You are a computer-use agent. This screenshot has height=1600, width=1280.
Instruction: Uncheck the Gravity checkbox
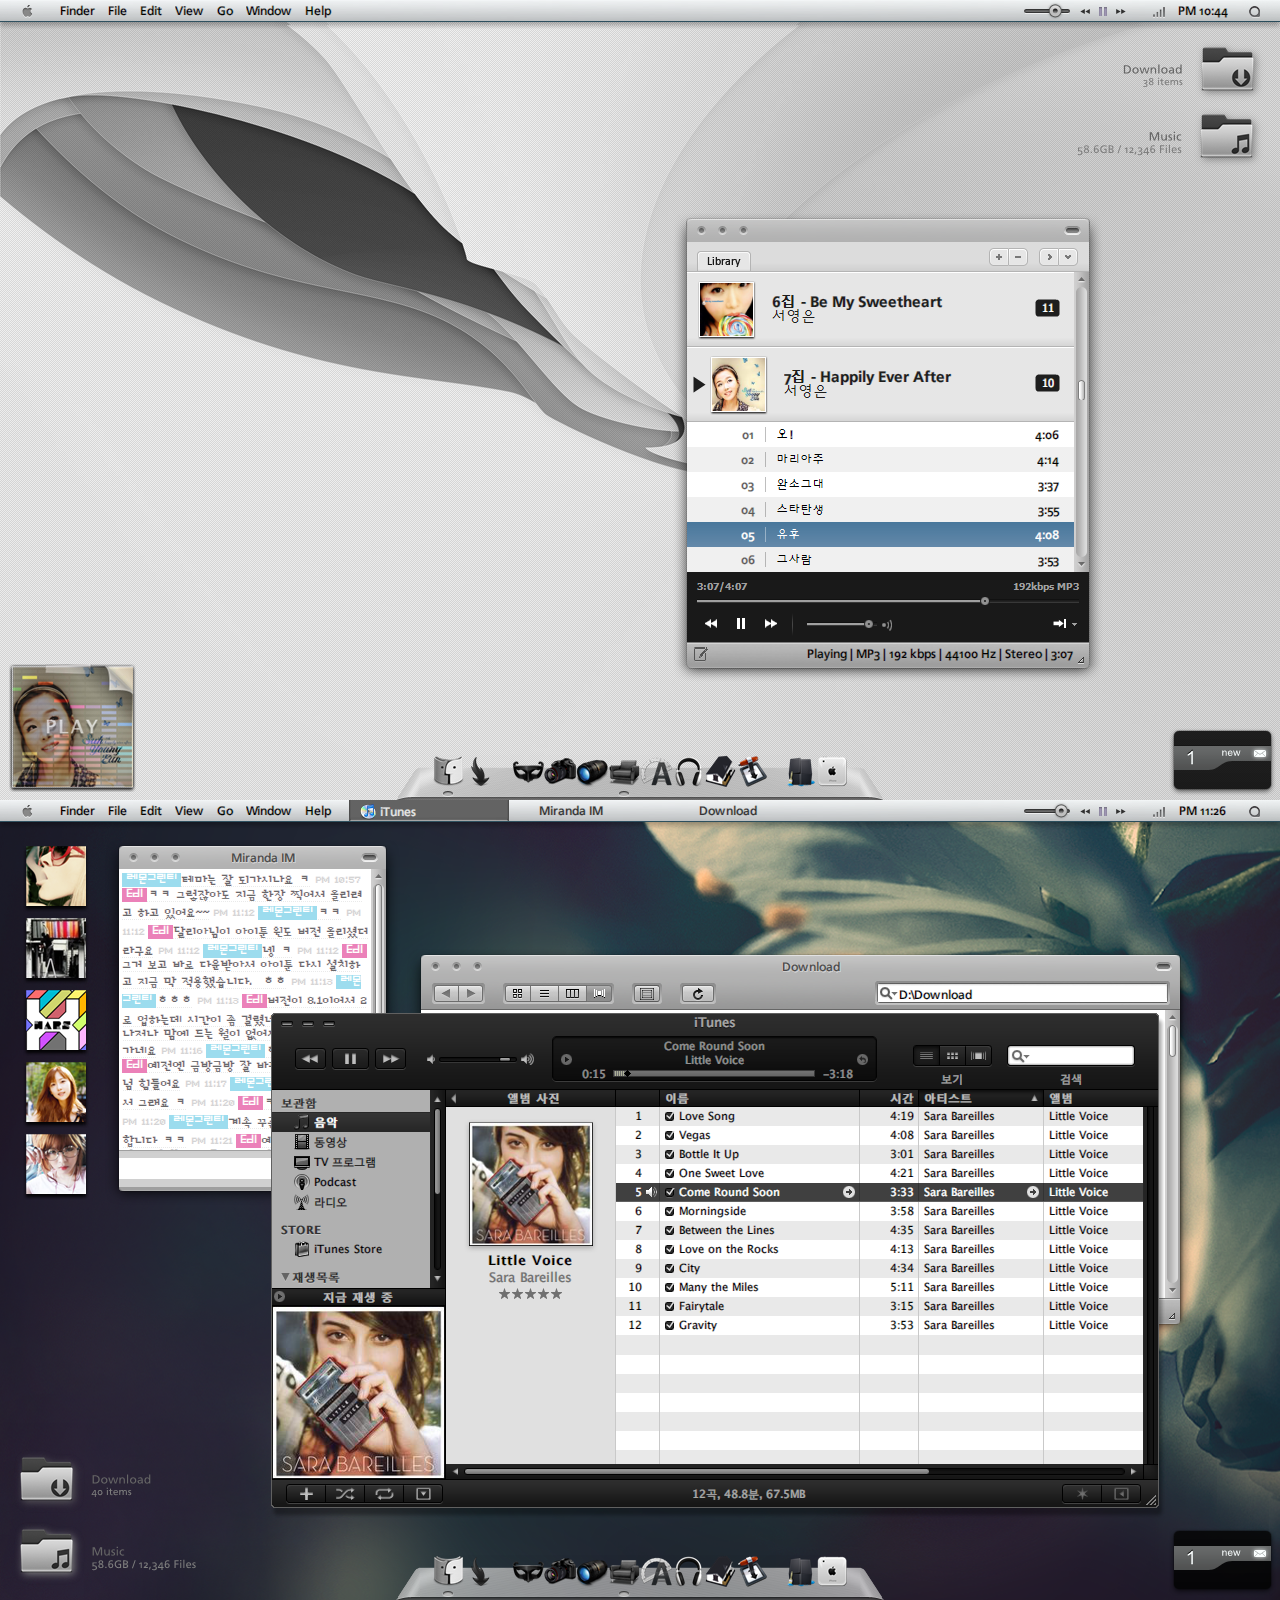670,1325
